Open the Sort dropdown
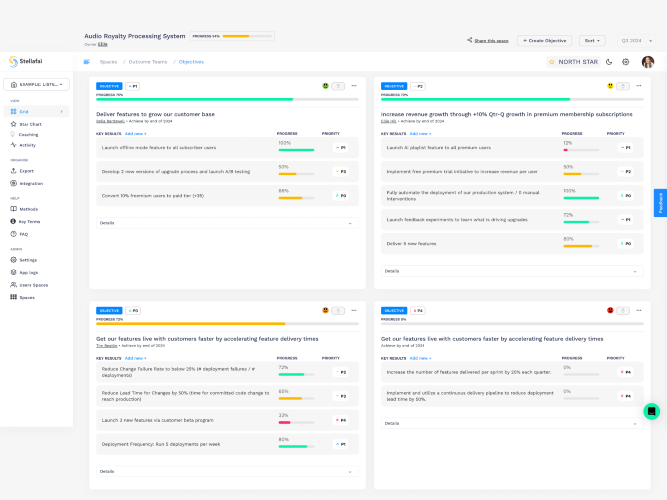Image resolution: width=667 pixels, height=500 pixels. (x=592, y=41)
